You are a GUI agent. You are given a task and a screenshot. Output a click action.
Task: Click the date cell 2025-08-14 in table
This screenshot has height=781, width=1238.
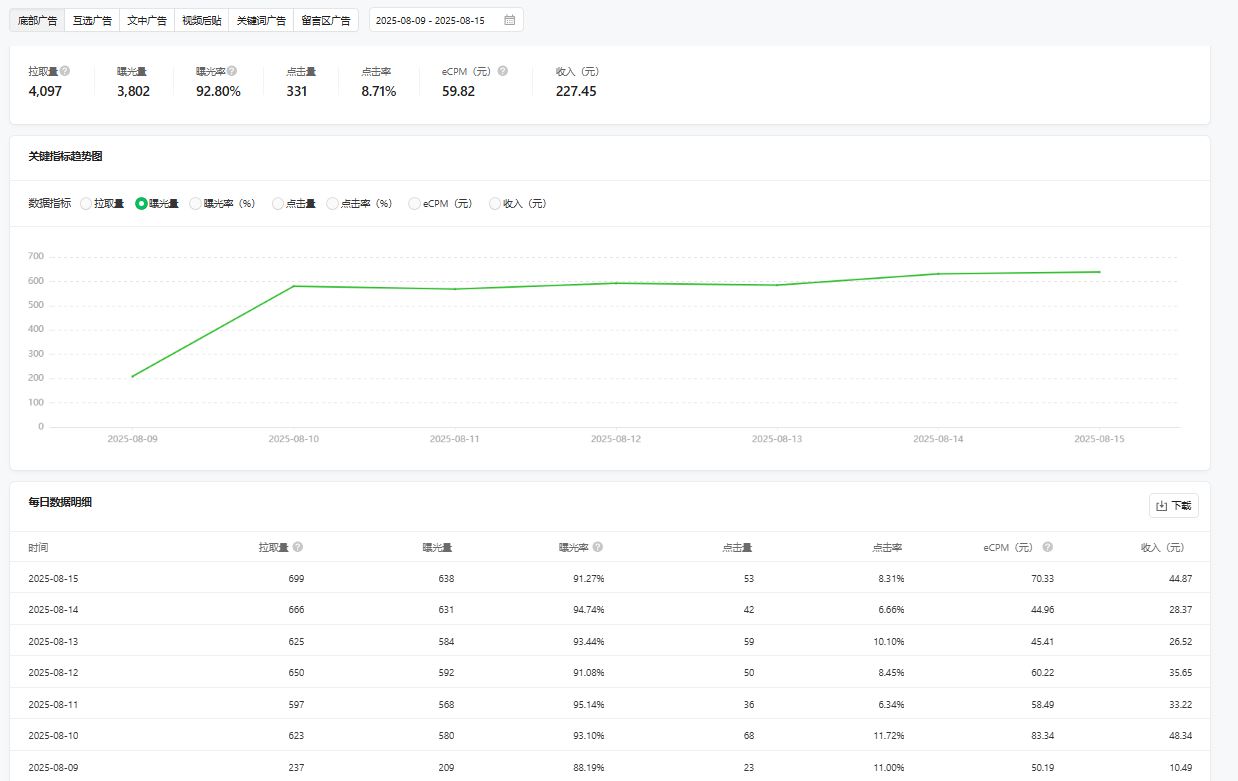pos(53,610)
